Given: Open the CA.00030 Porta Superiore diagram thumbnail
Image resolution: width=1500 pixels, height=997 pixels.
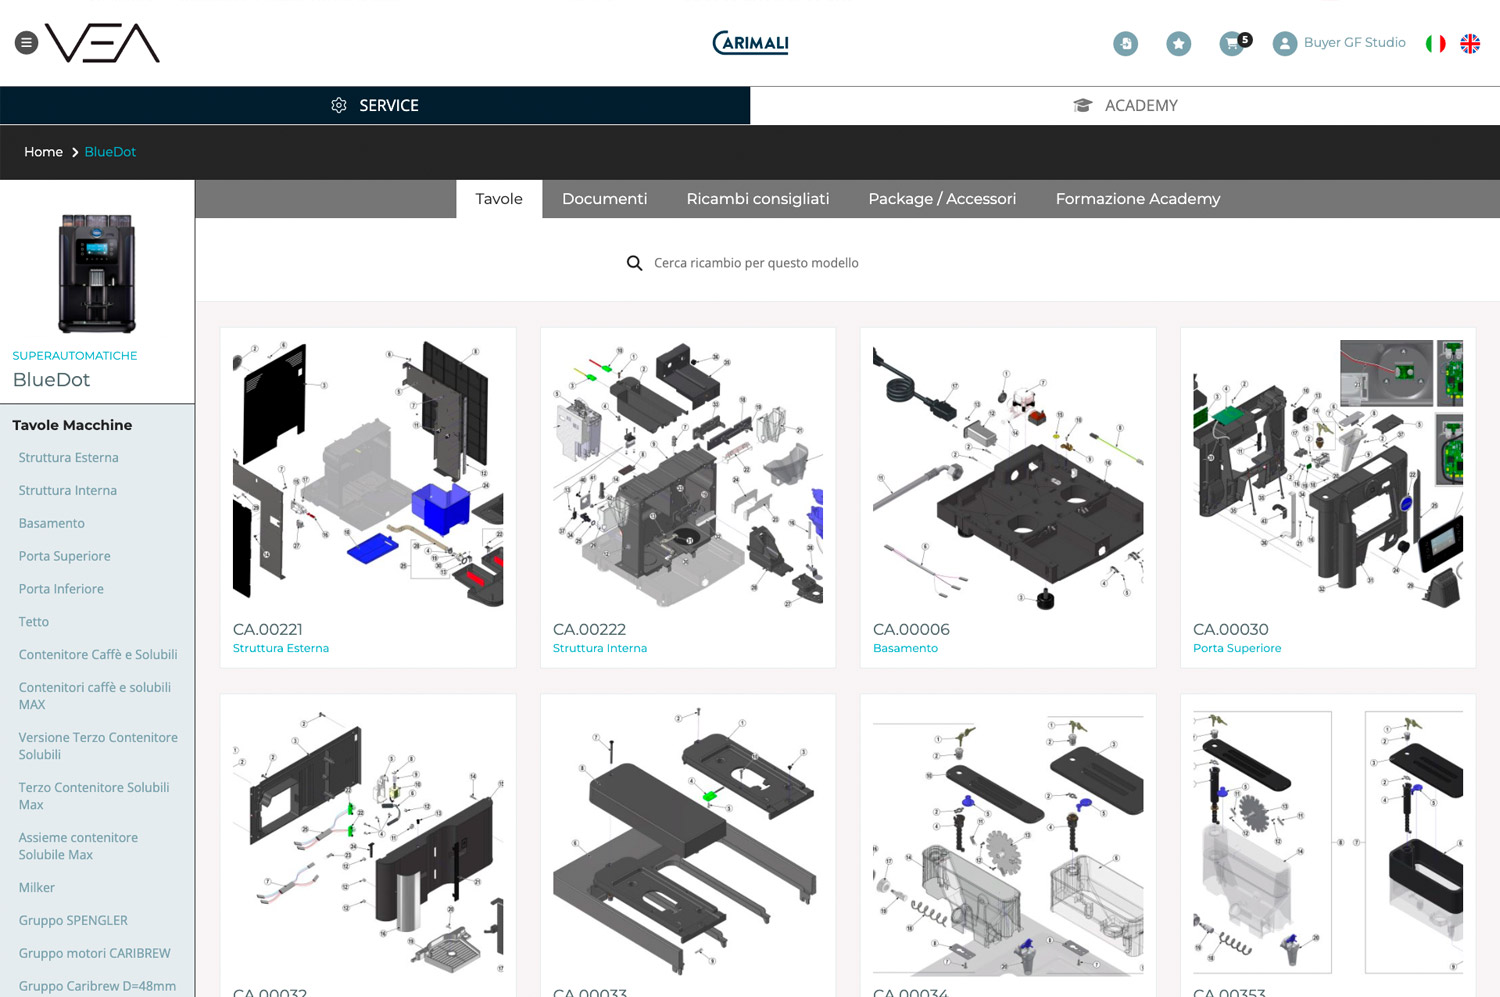Looking at the screenshot, I should tap(1327, 474).
